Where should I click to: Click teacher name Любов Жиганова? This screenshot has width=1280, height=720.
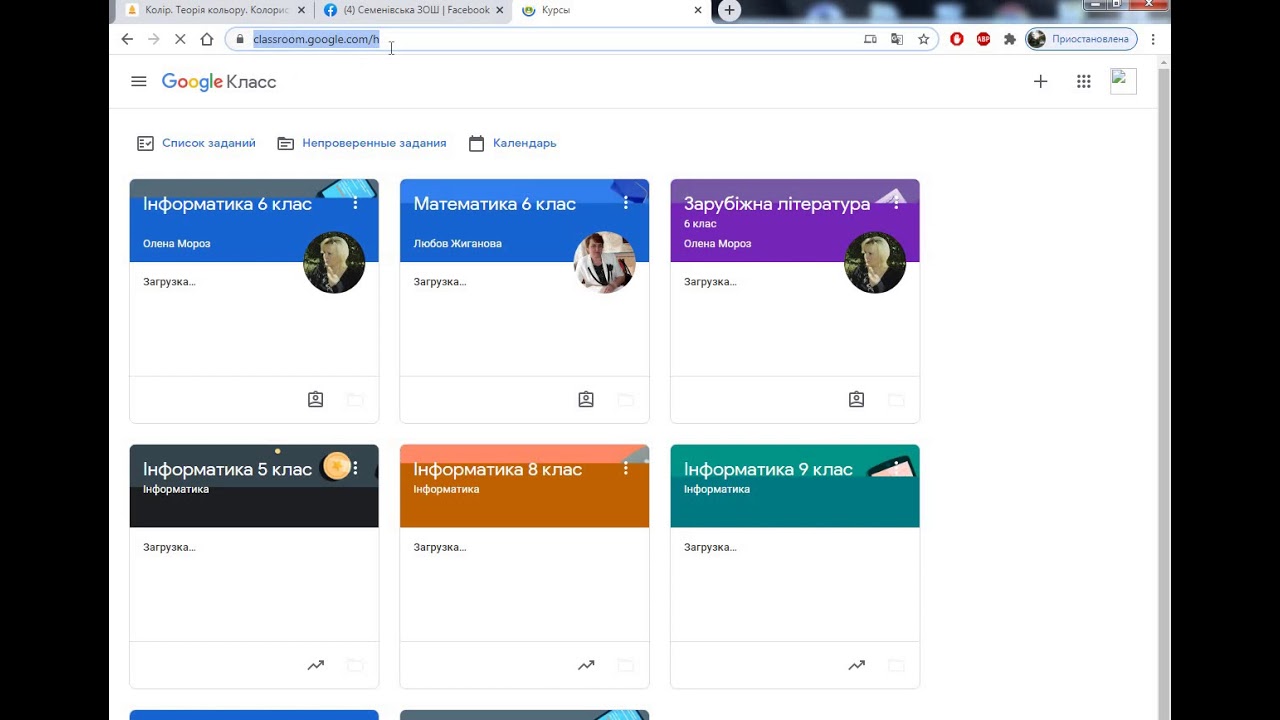457,243
